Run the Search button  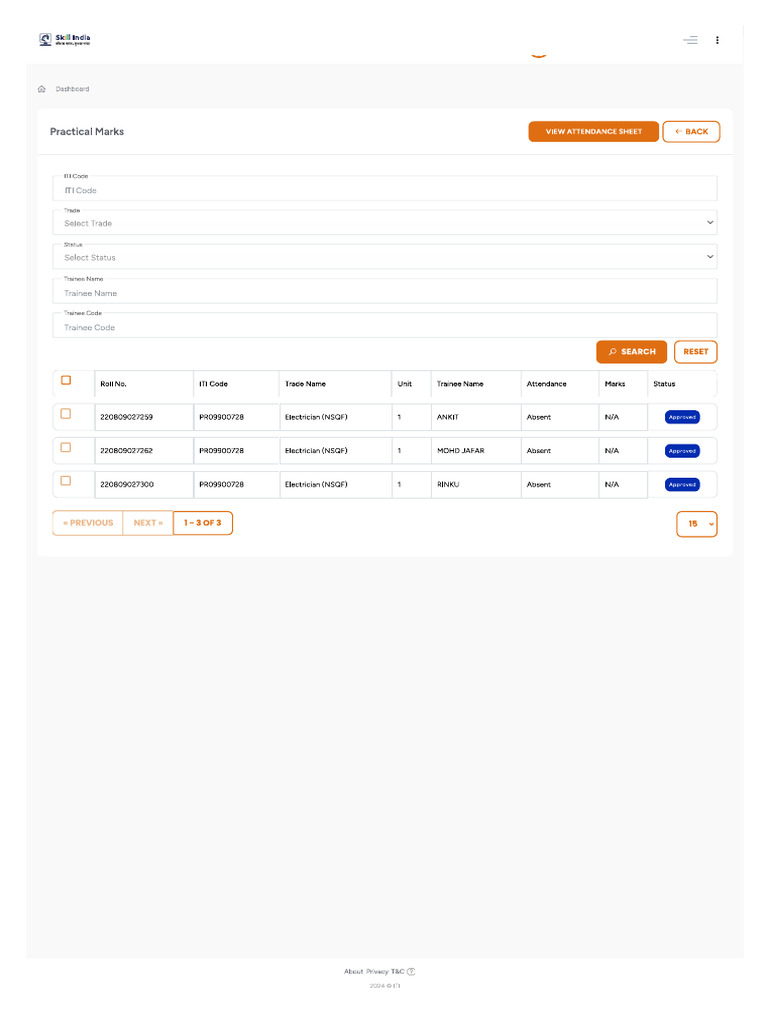pyautogui.click(x=632, y=351)
